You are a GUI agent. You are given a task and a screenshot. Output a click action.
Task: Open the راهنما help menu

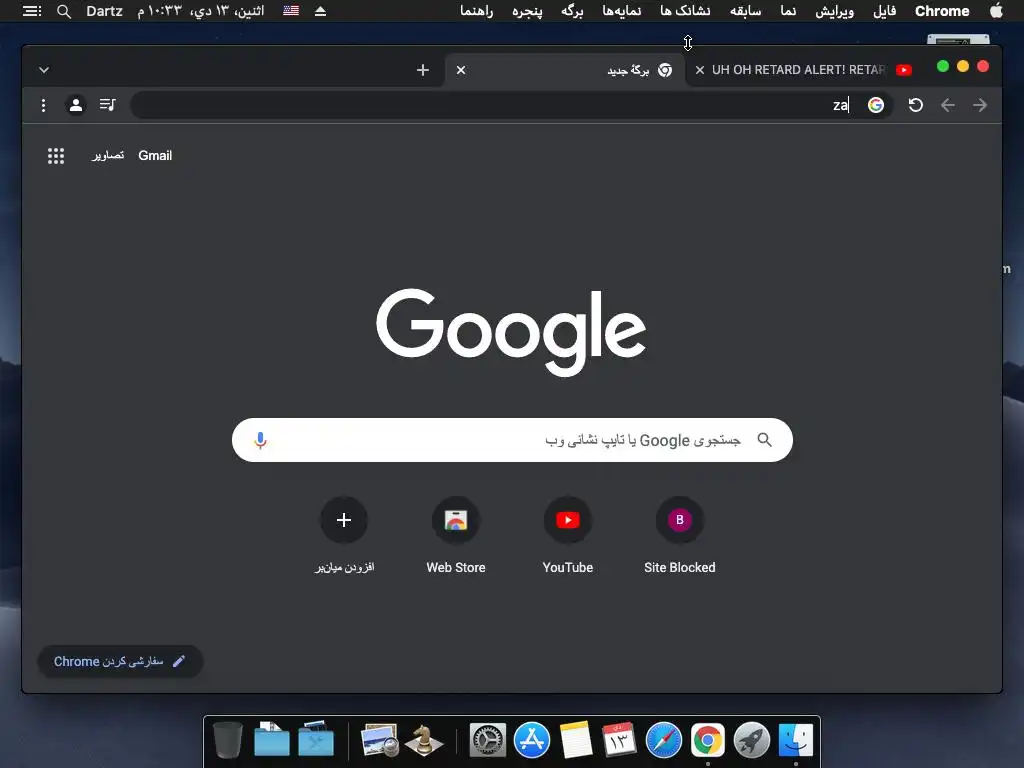pyautogui.click(x=476, y=11)
